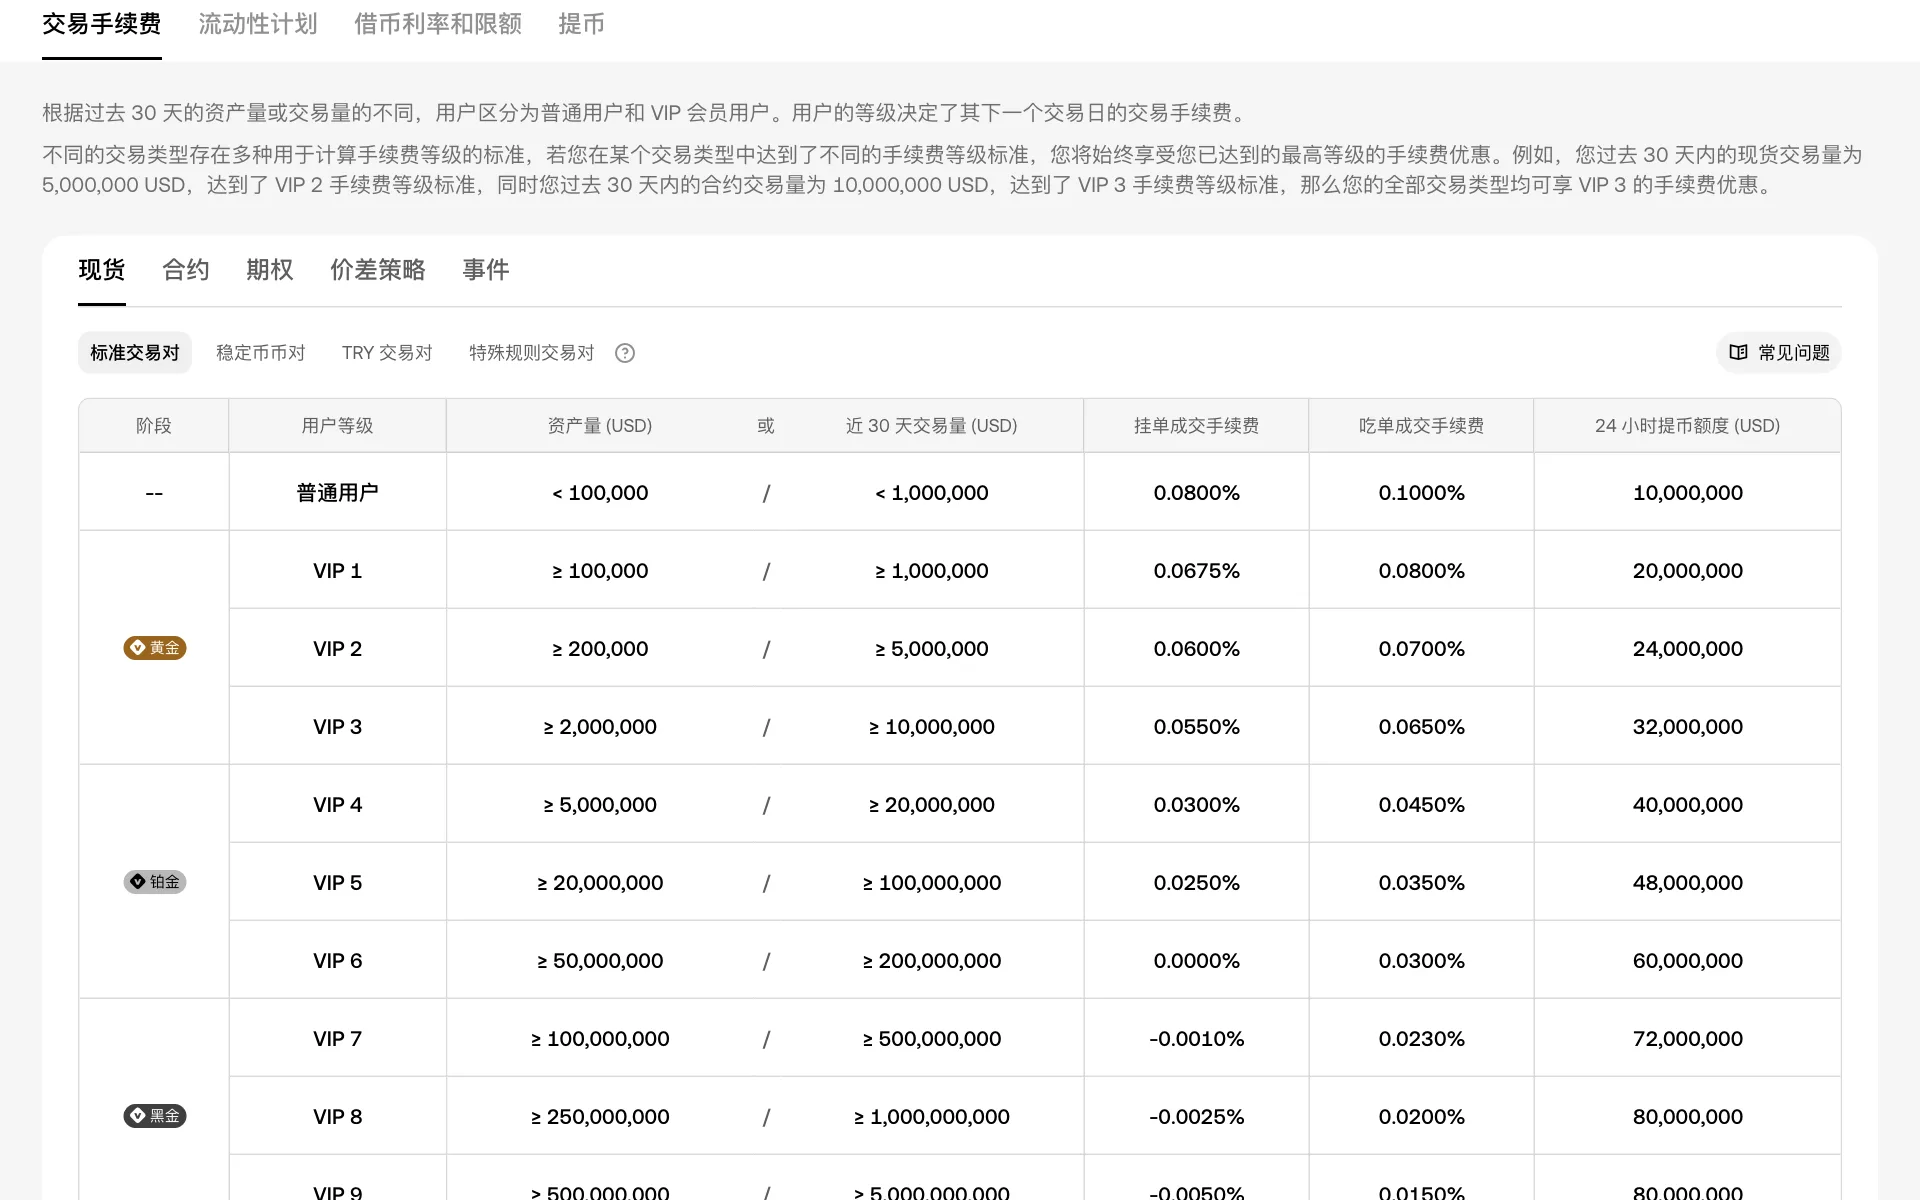
Task: Open the 借币利率和限额 tab
Action: coord(438,24)
